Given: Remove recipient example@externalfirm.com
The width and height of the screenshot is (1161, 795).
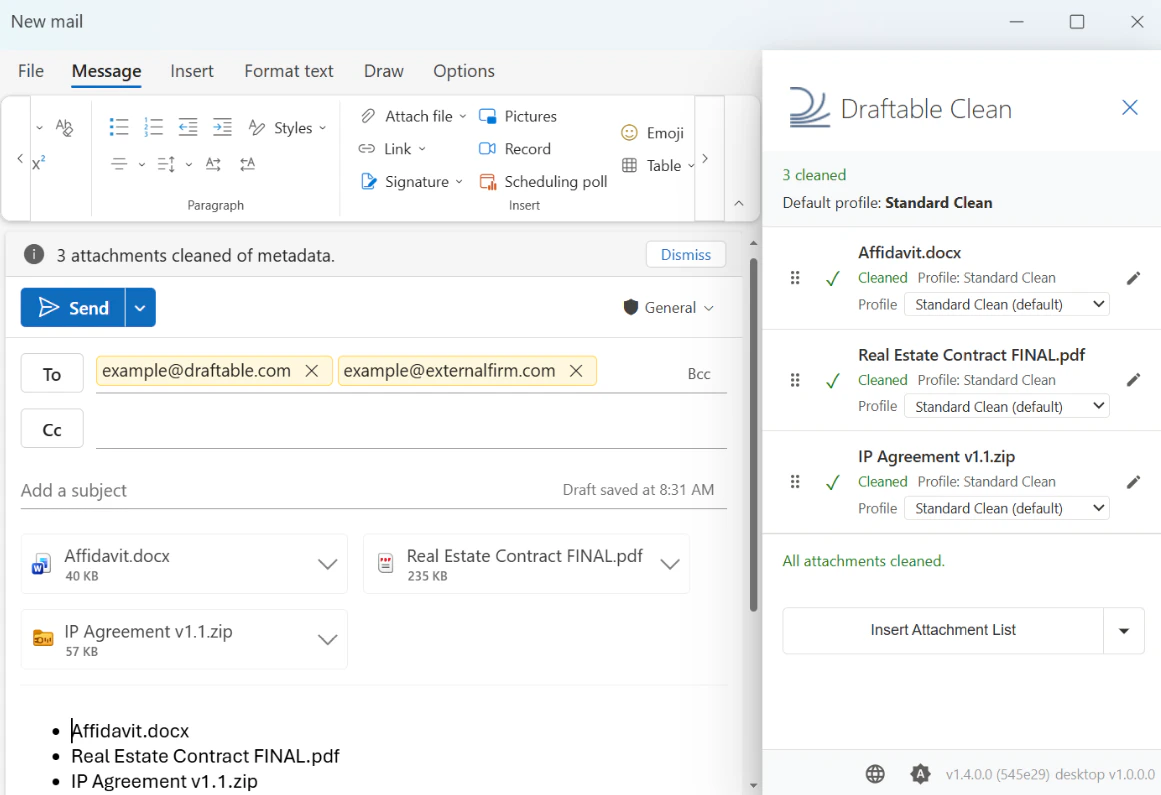Looking at the screenshot, I should point(576,371).
